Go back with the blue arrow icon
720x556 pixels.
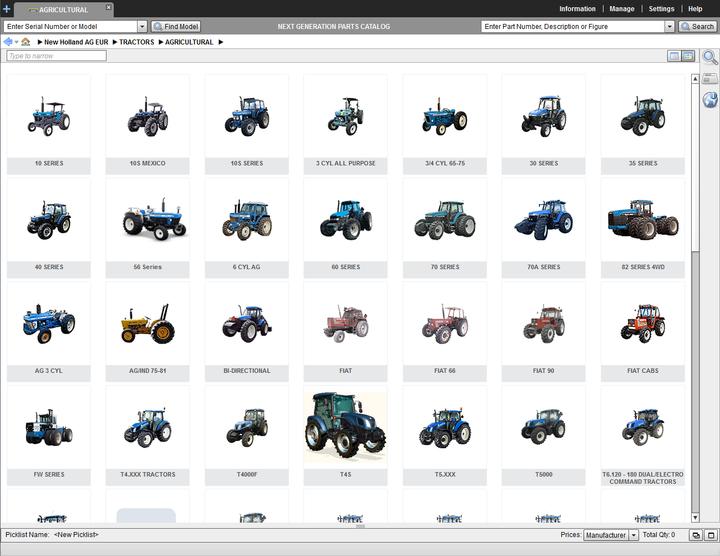[8, 42]
